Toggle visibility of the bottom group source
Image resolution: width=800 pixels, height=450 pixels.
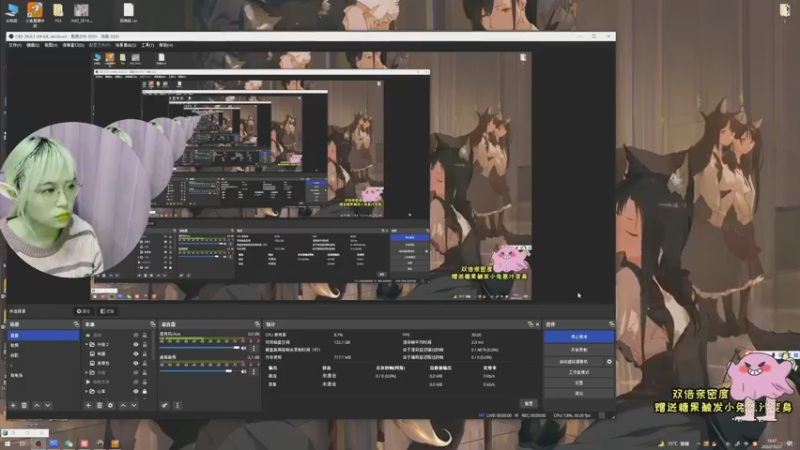click(136, 391)
